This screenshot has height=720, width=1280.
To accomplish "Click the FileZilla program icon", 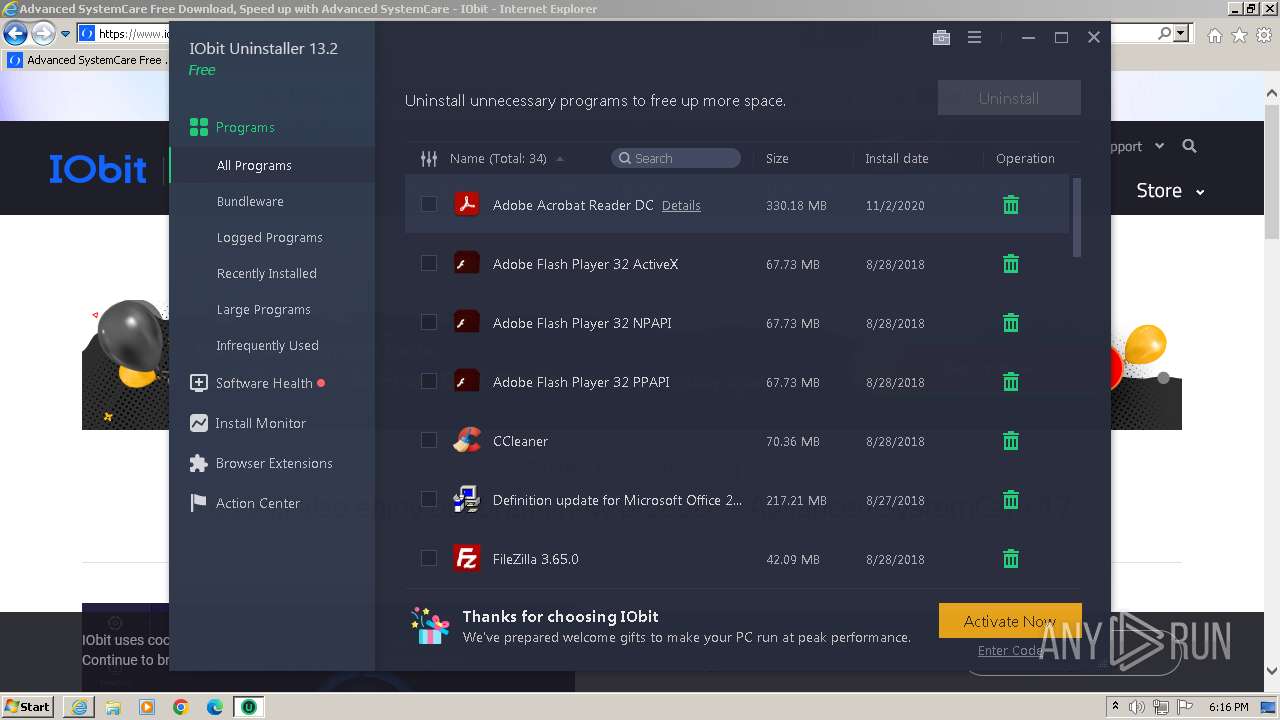I will pyautogui.click(x=466, y=558).
